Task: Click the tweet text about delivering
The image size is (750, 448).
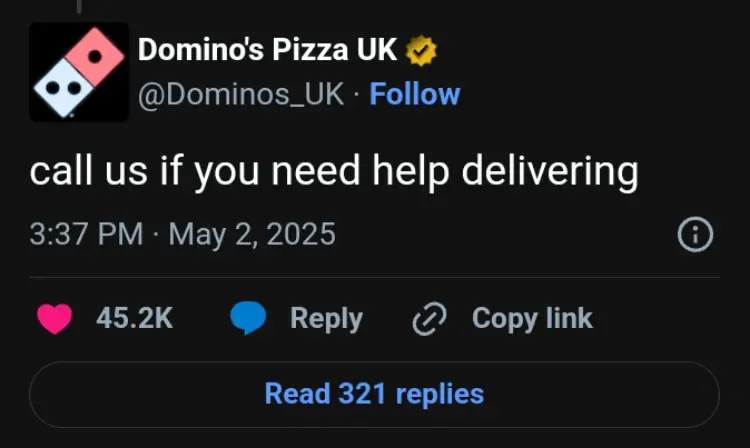Action: (333, 172)
